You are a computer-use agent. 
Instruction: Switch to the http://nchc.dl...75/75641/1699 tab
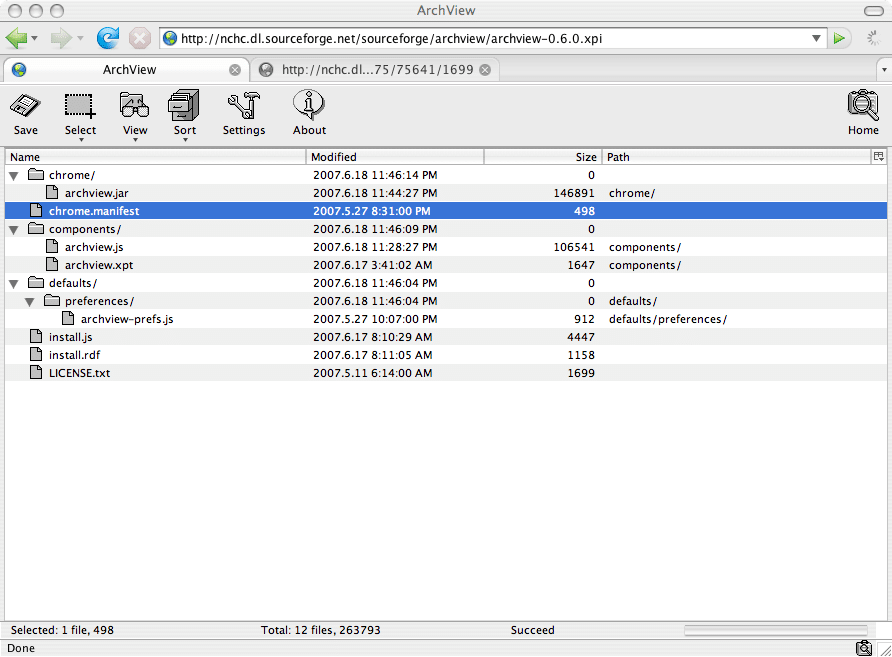[375, 69]
